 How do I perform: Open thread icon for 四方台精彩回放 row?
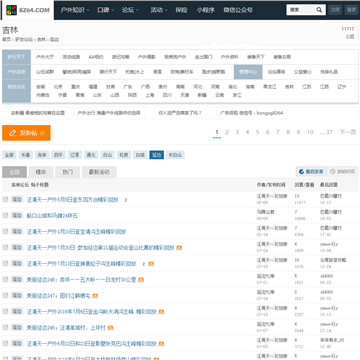point(5,200)
